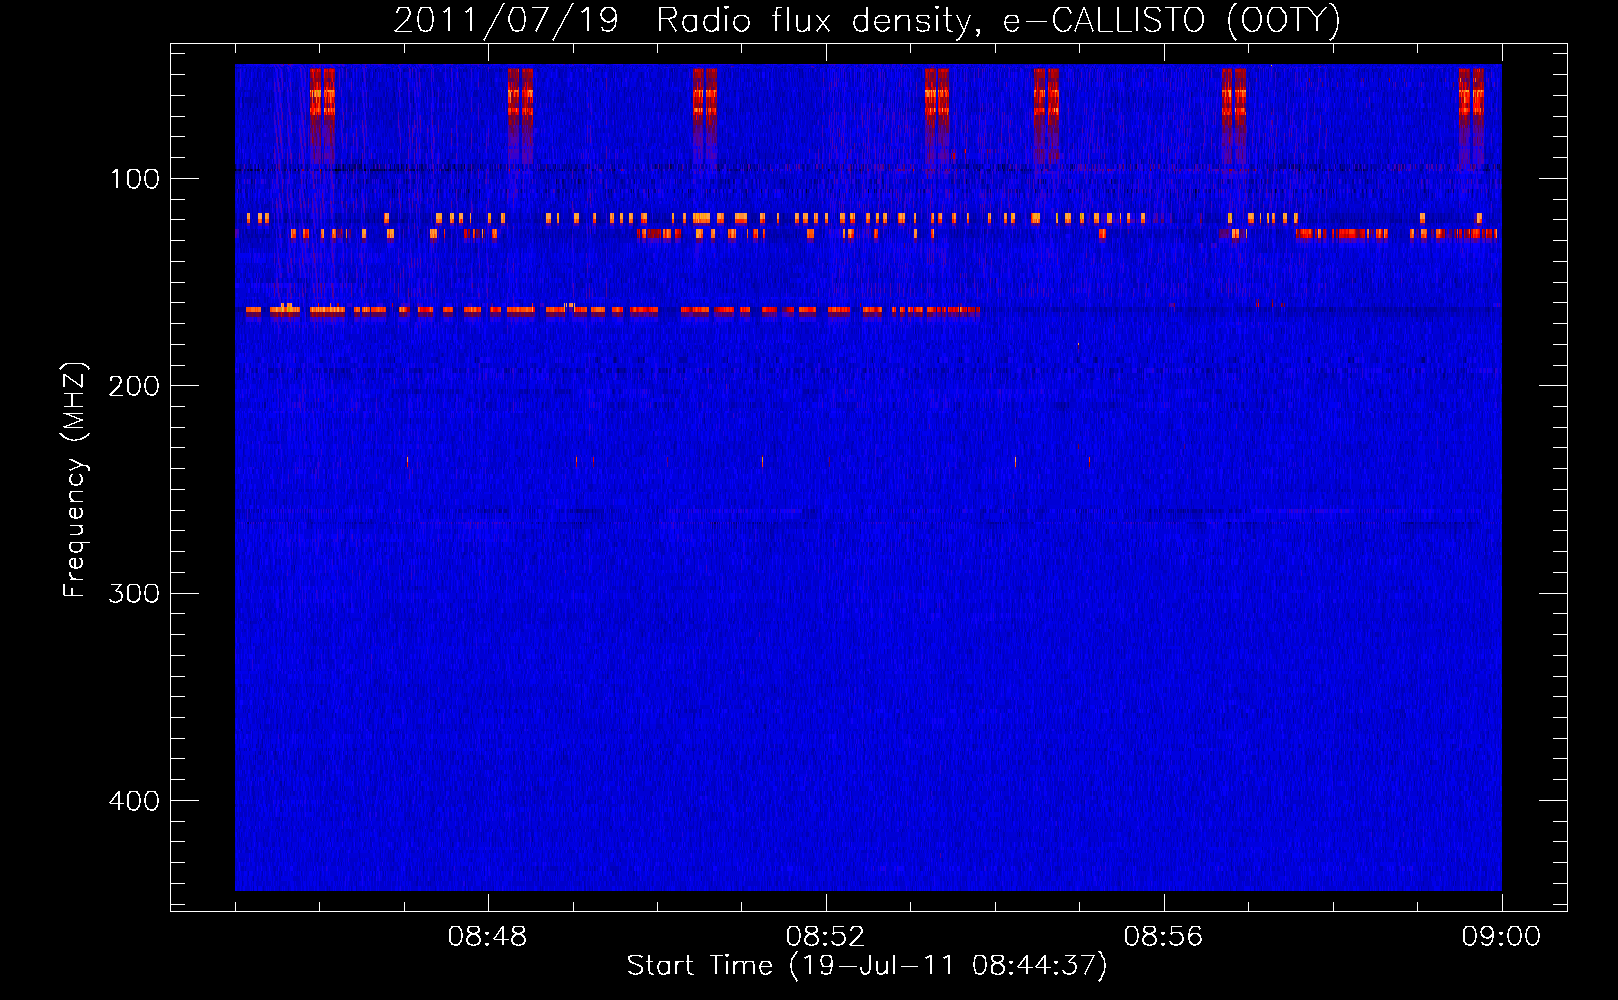This screenshot has width=1618, height=1000.
Task: Click the 08:52 time tick label
Action: coord(825,937)
